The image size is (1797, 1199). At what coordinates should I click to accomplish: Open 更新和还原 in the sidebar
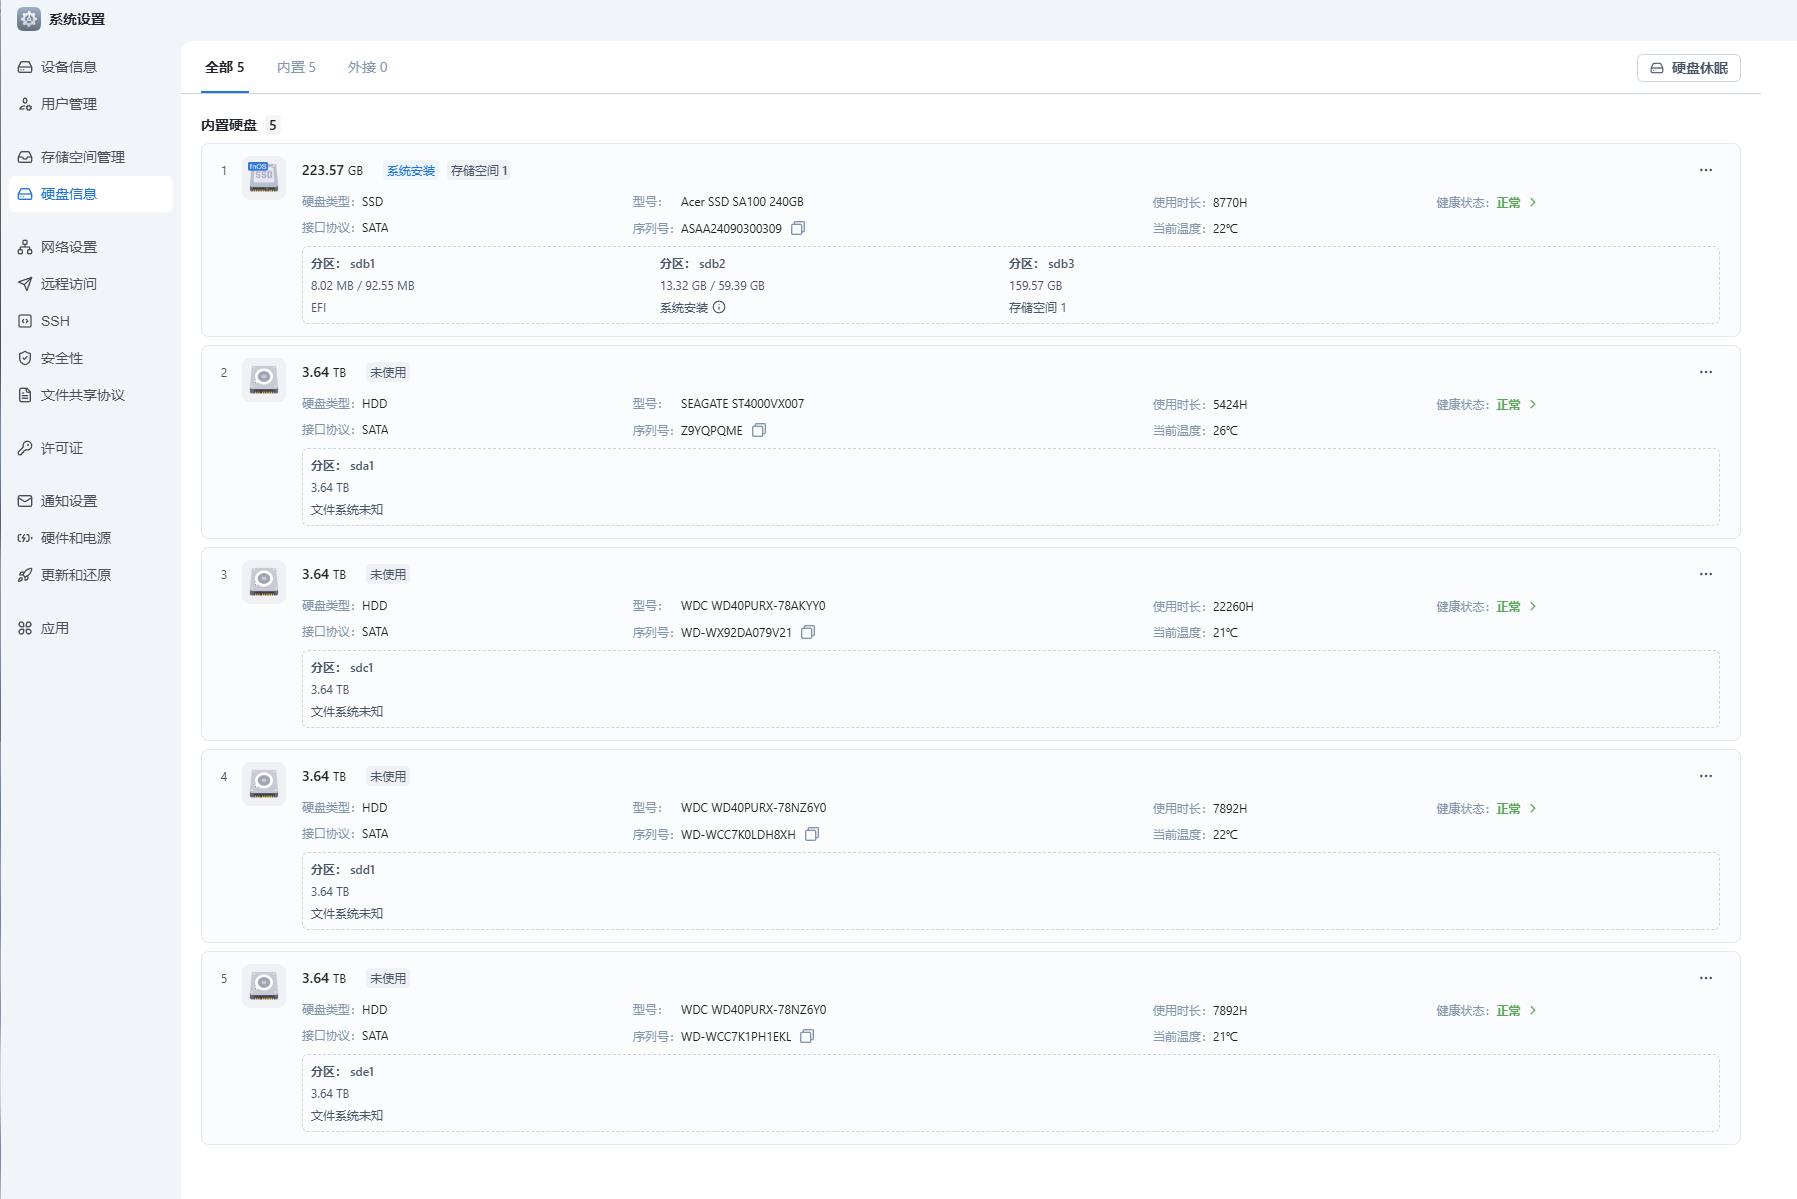(91, 575)
